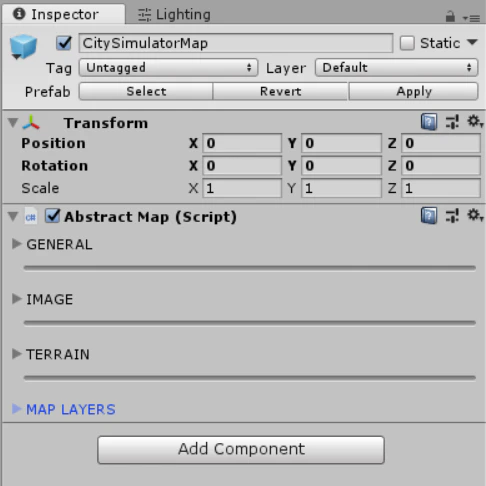Open Abstract Map gear settings menu
Image resolution: width=486 pixels, height=486 pixels.
pyautogui.click(x=475, y=216)
